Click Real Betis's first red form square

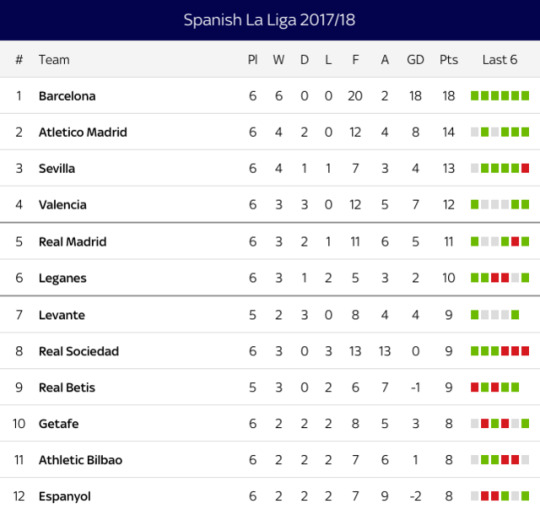[475, 387]
